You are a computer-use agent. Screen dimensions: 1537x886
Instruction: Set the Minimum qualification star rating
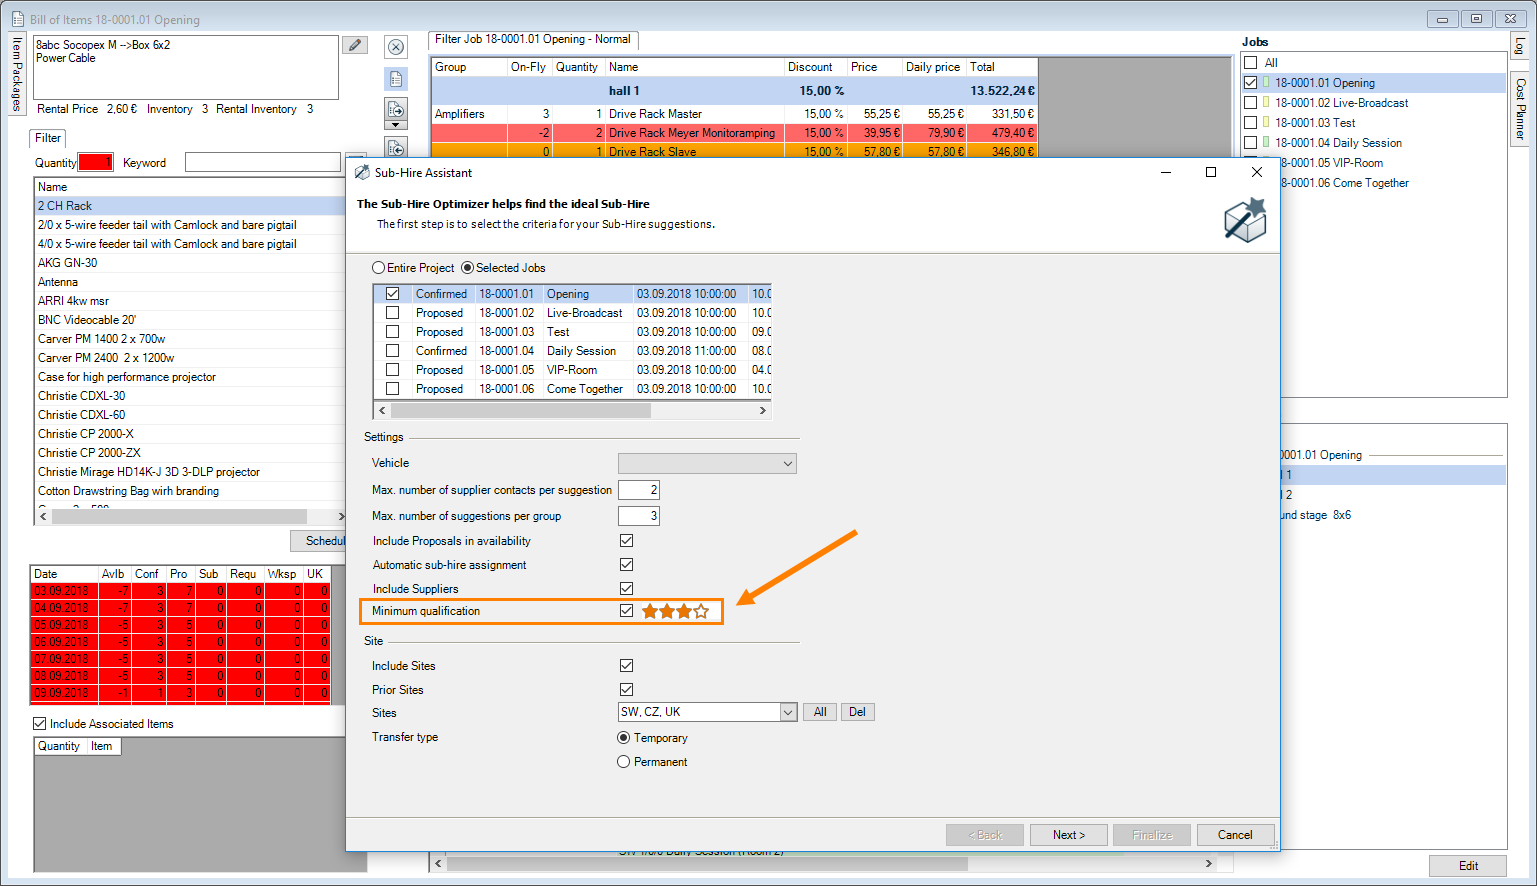(675, 611)
